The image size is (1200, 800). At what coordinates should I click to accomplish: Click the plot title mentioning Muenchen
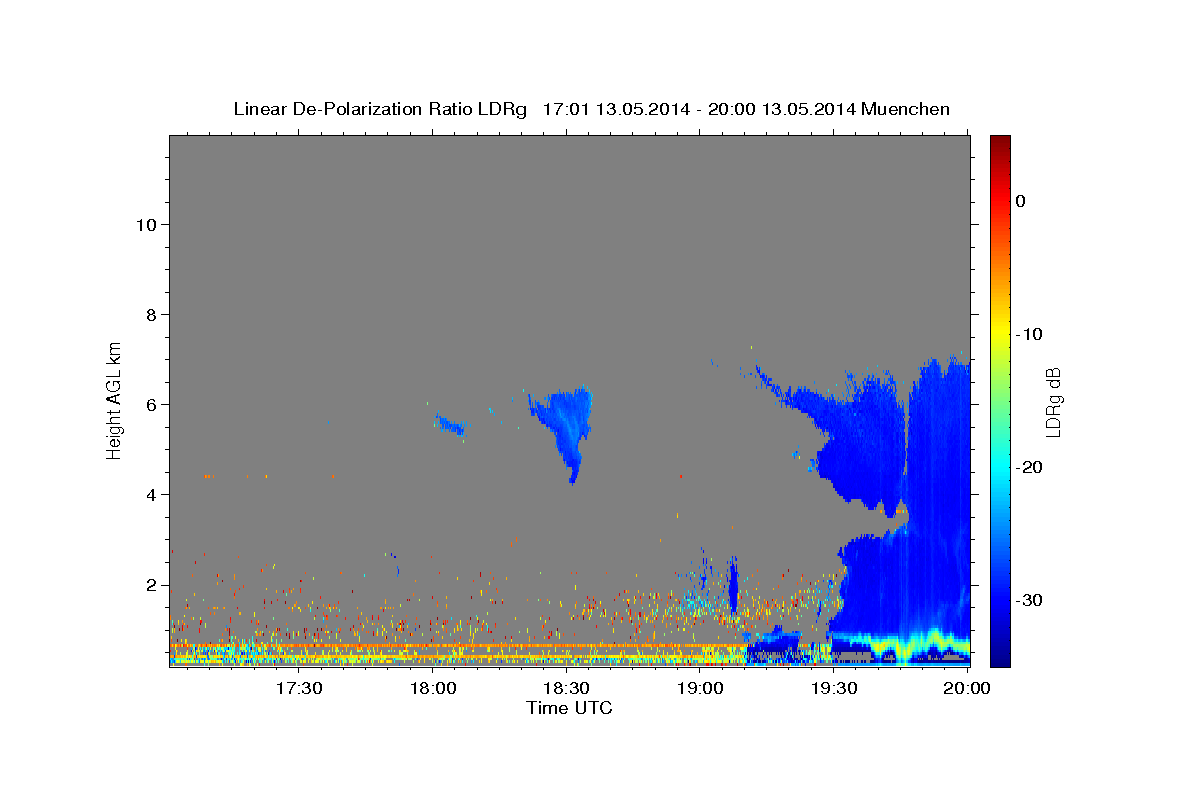point(591,109)
